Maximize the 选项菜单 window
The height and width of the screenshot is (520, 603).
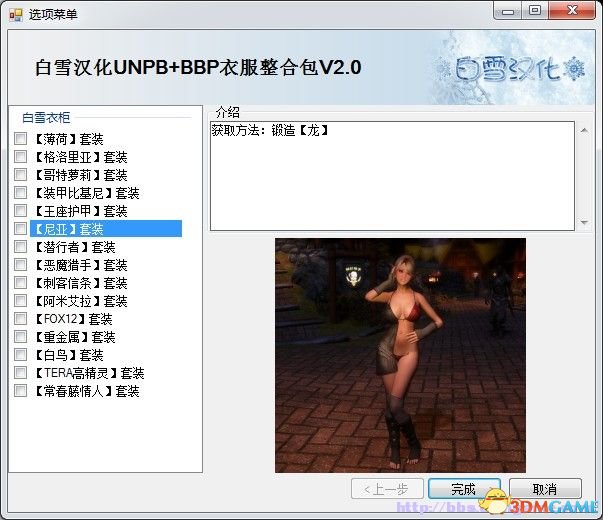535,11
